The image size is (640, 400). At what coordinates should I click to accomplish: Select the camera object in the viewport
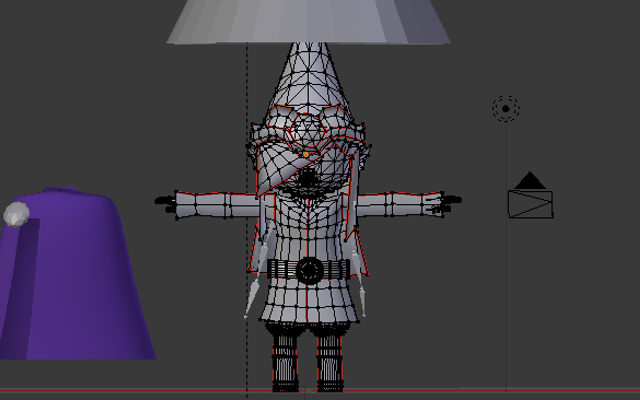point(531,196)
